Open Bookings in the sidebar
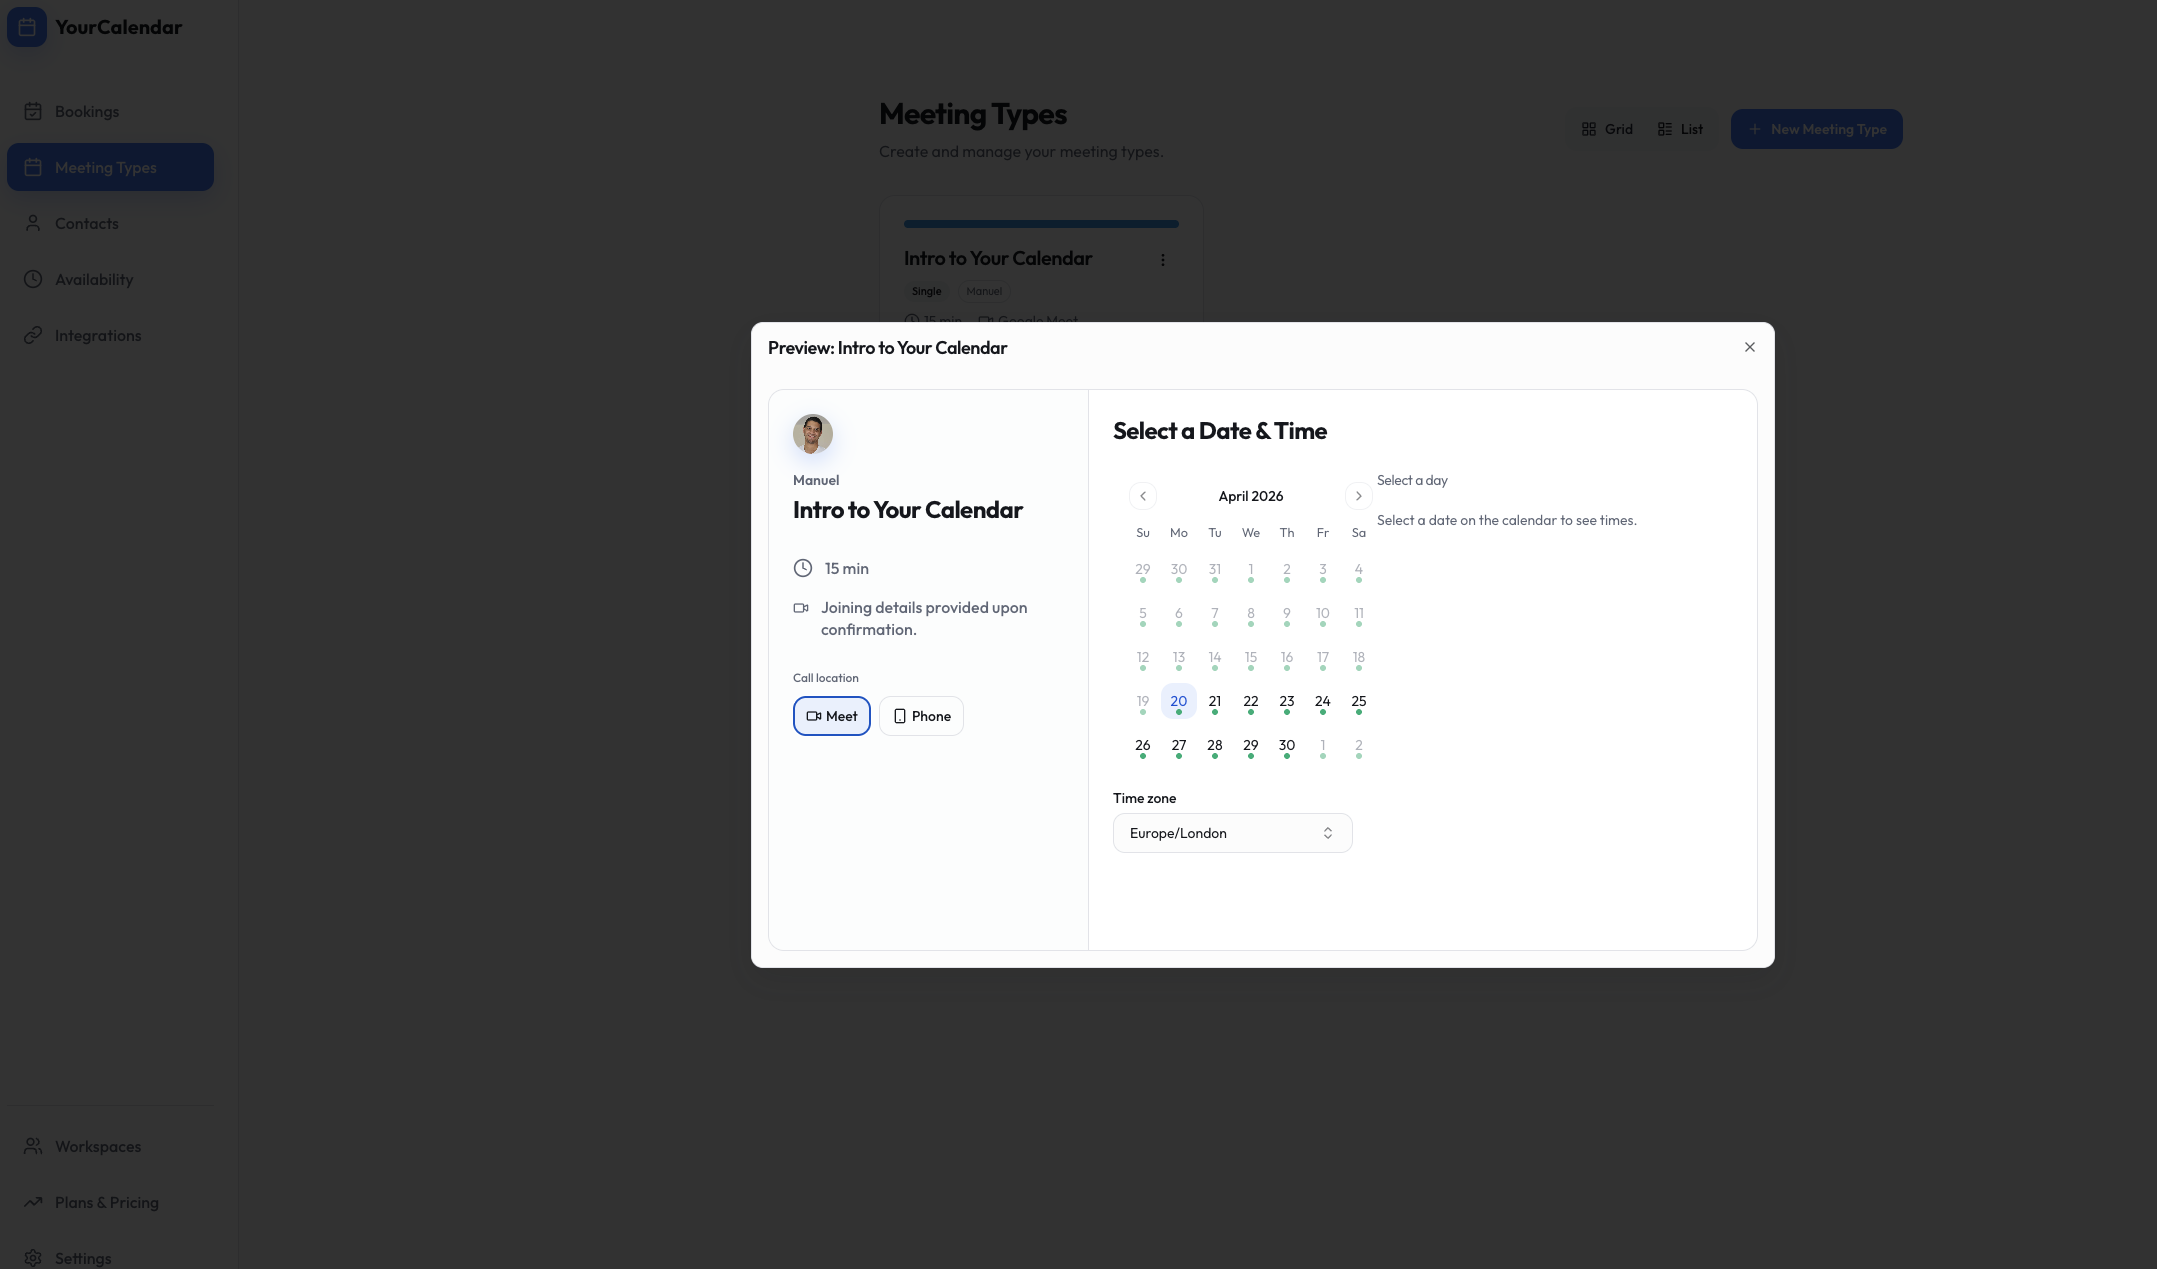The height and width of the screenshot is (1269, 2157). 110,111
